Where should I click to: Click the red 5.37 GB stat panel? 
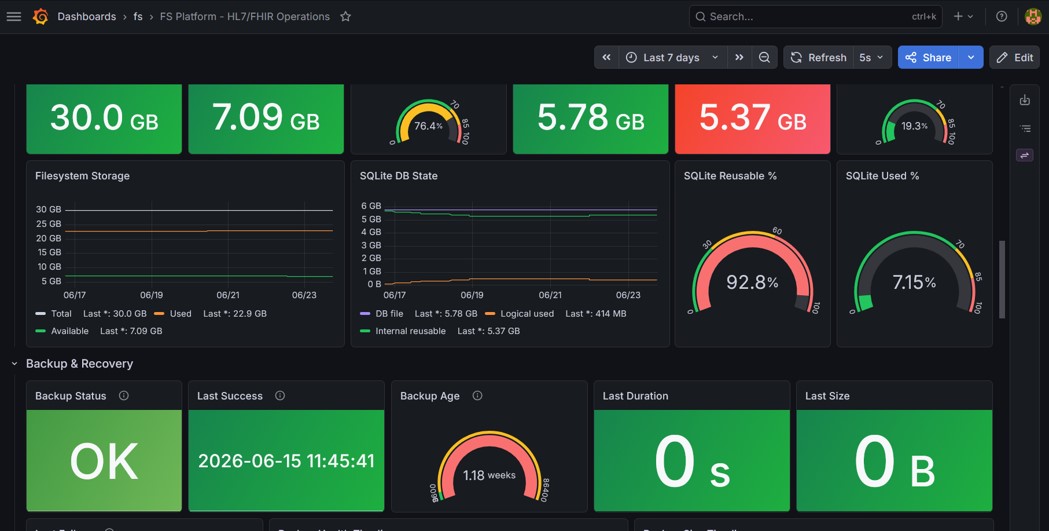point(753,118)
